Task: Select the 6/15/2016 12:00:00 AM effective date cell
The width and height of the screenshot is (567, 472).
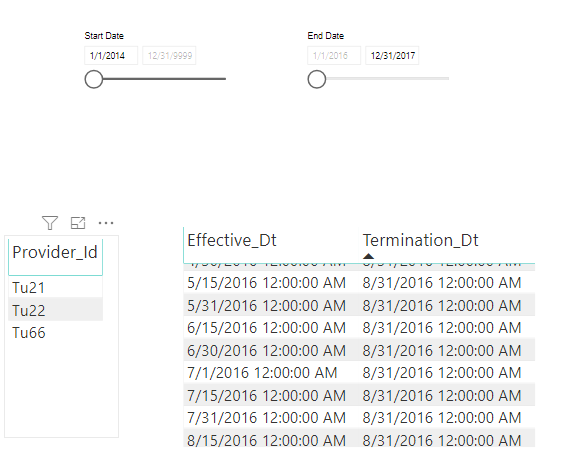Action: tap(267, 328)
